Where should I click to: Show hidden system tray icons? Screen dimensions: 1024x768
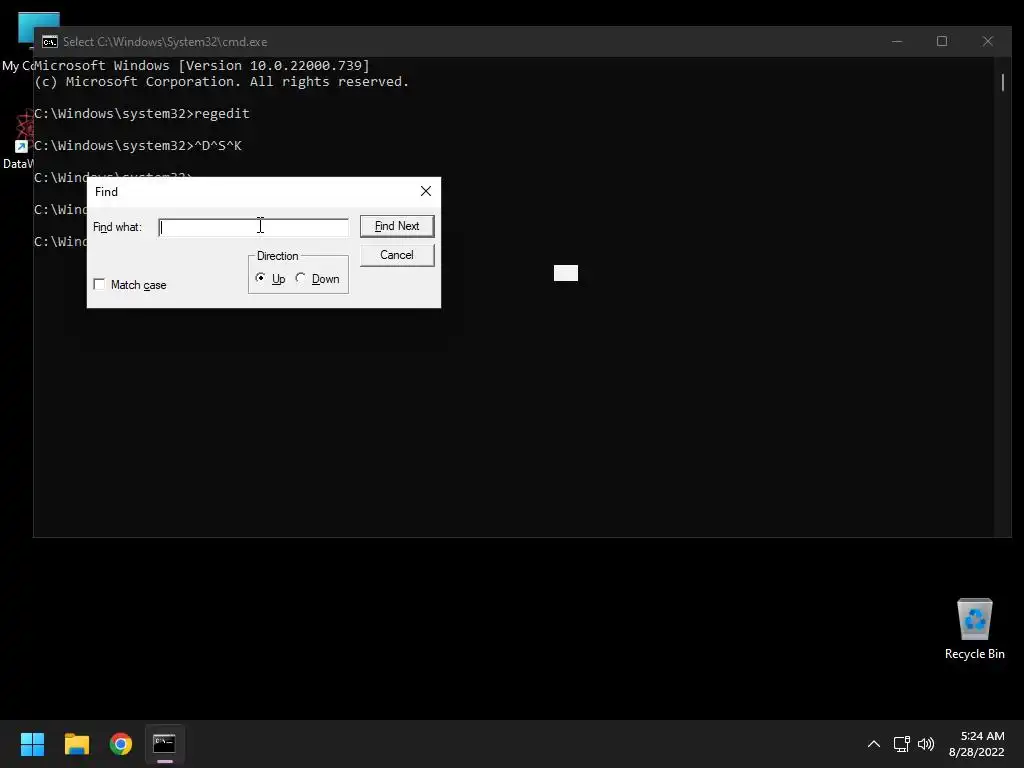click(874, 744)
